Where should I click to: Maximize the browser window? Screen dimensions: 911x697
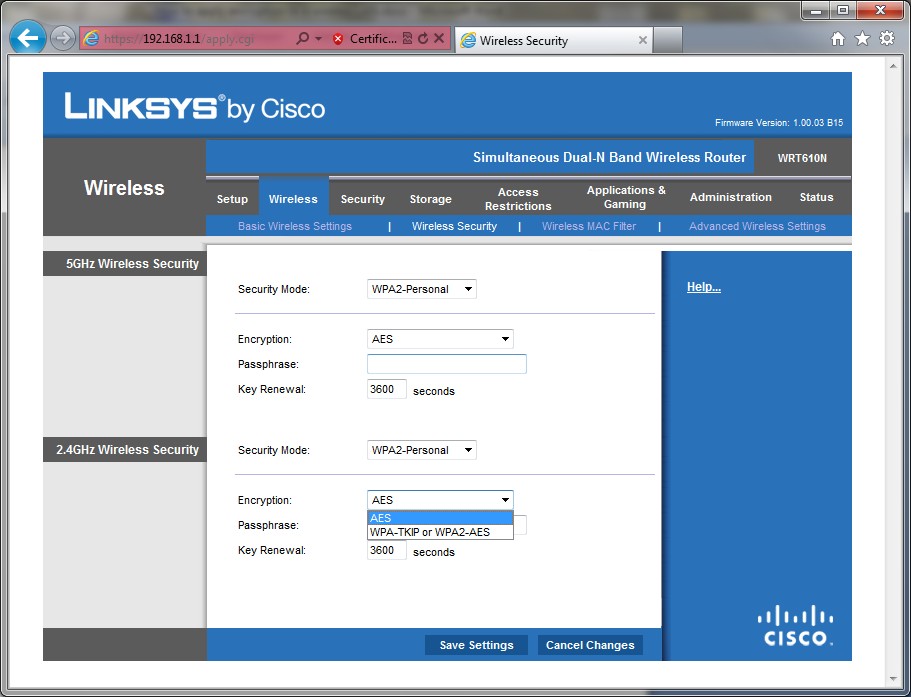click(844, 10)
